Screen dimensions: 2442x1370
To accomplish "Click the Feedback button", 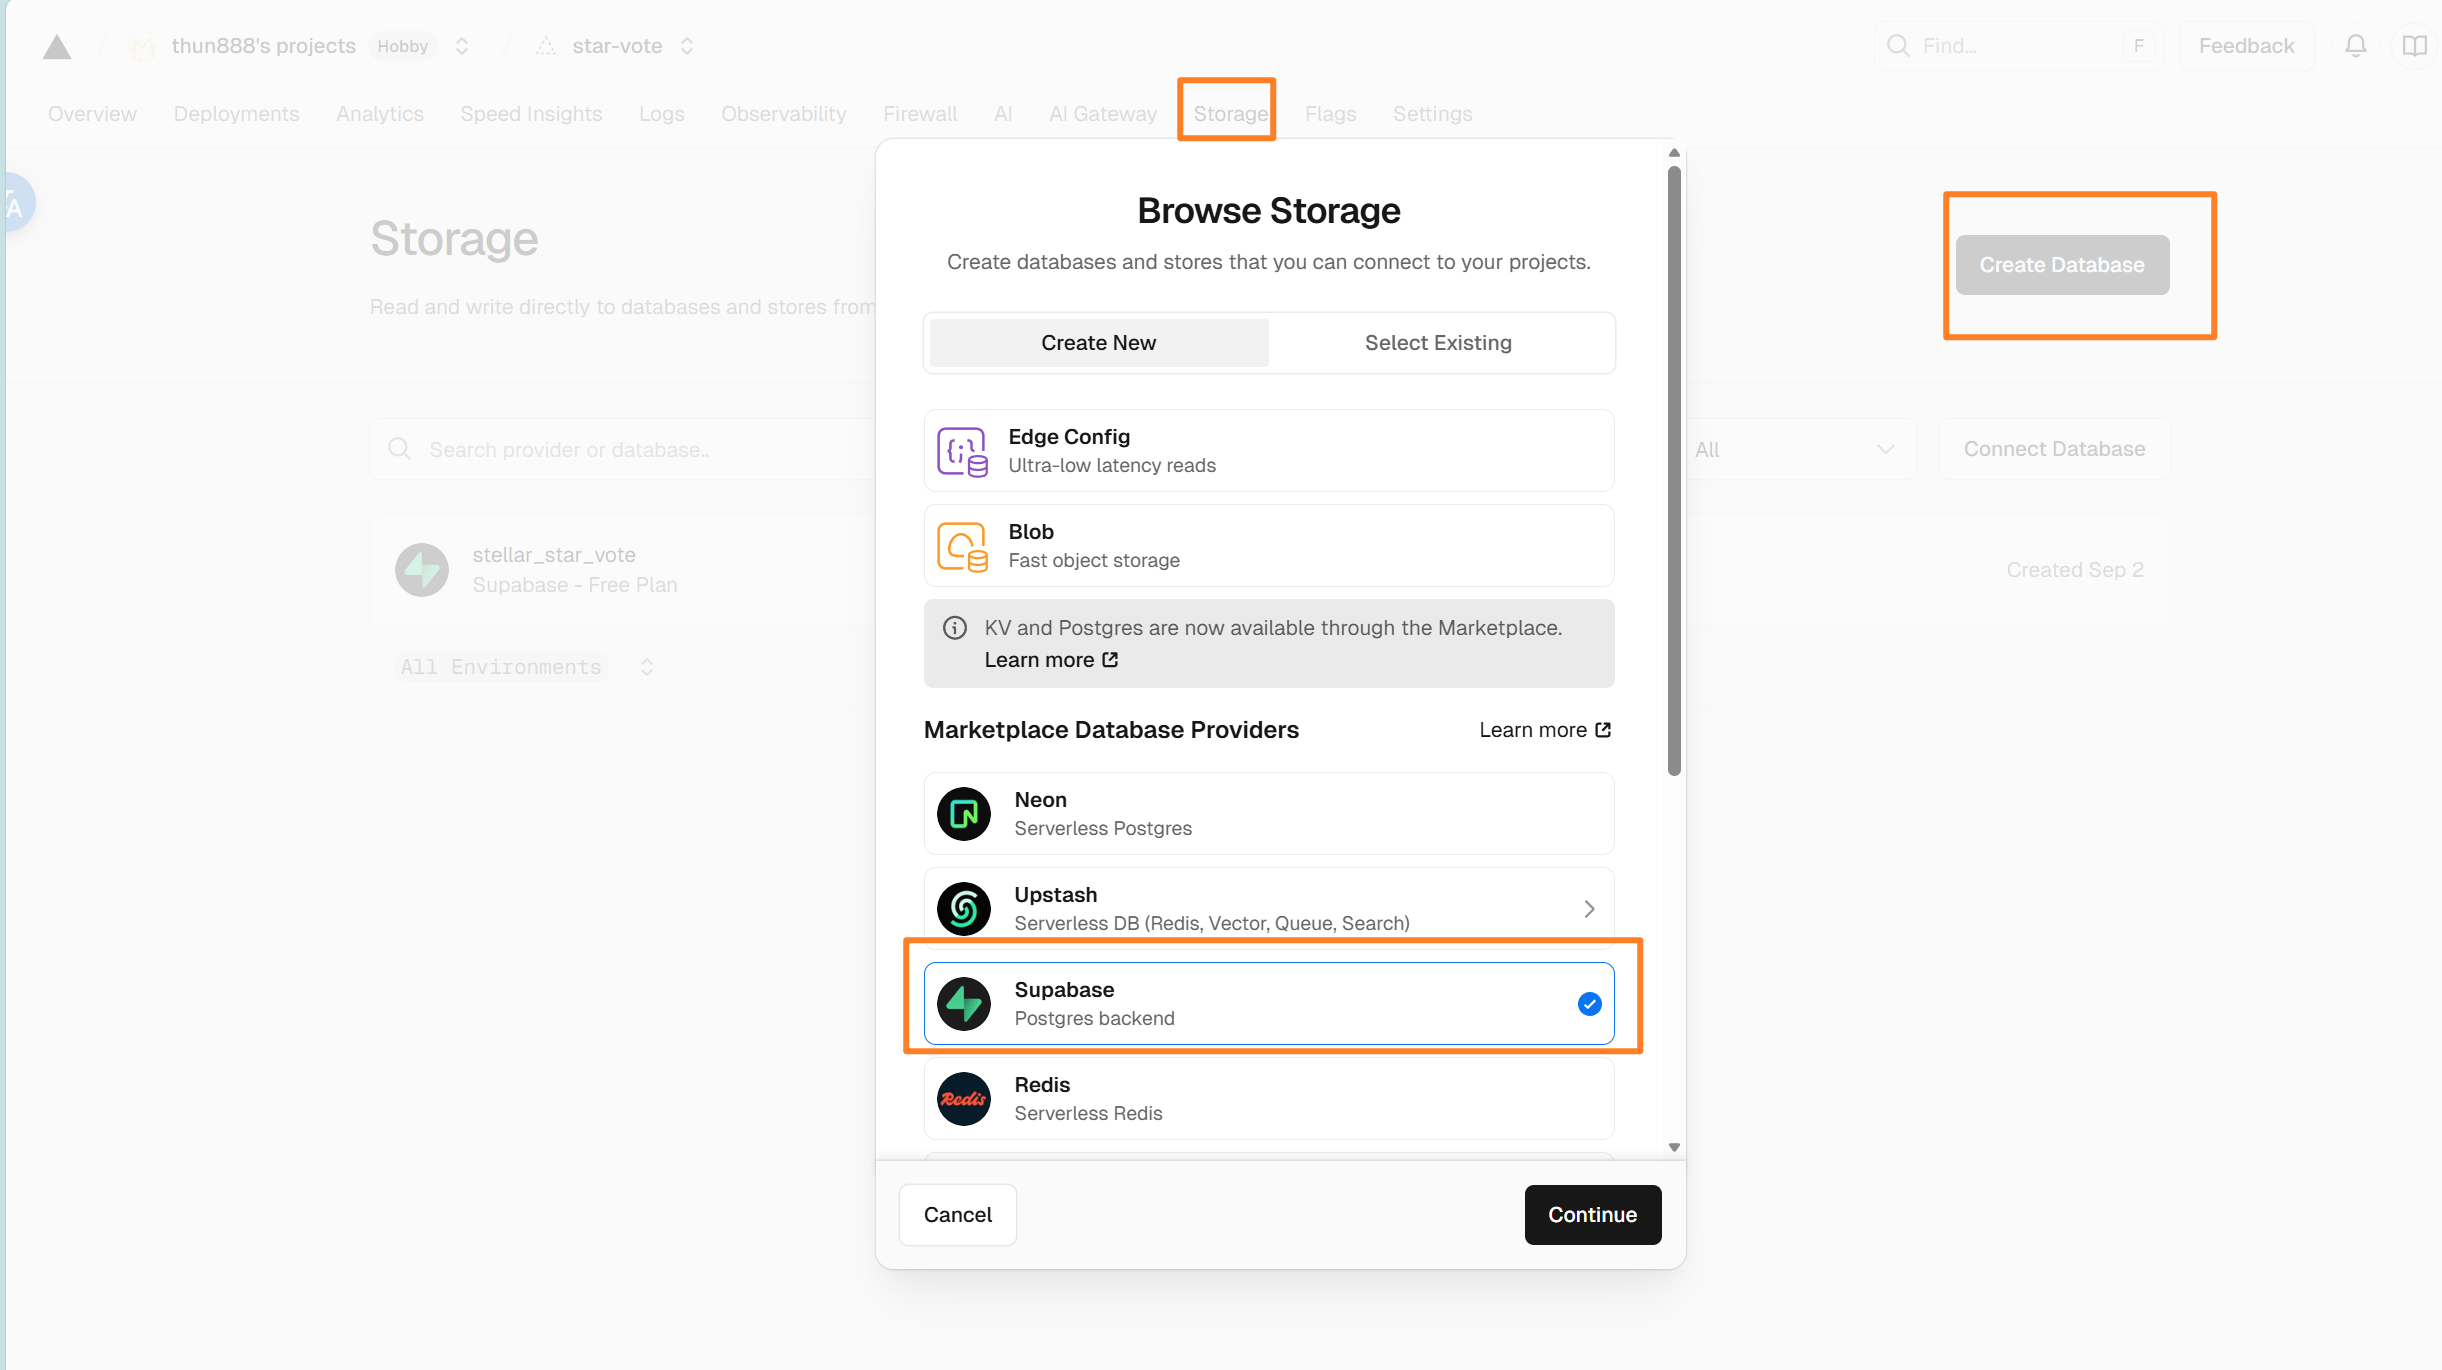I will (x=2246, y=46).
